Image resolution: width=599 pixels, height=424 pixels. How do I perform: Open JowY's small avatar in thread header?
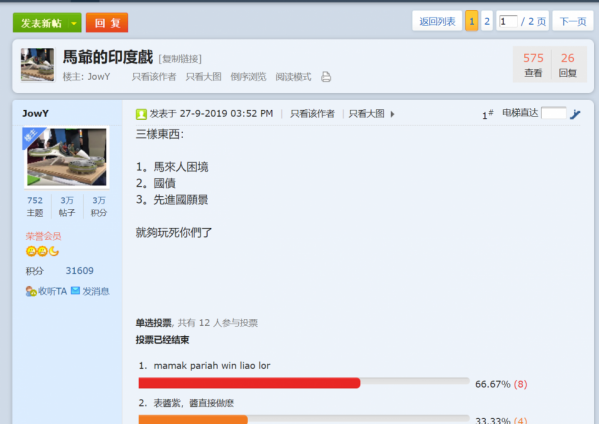37,65
